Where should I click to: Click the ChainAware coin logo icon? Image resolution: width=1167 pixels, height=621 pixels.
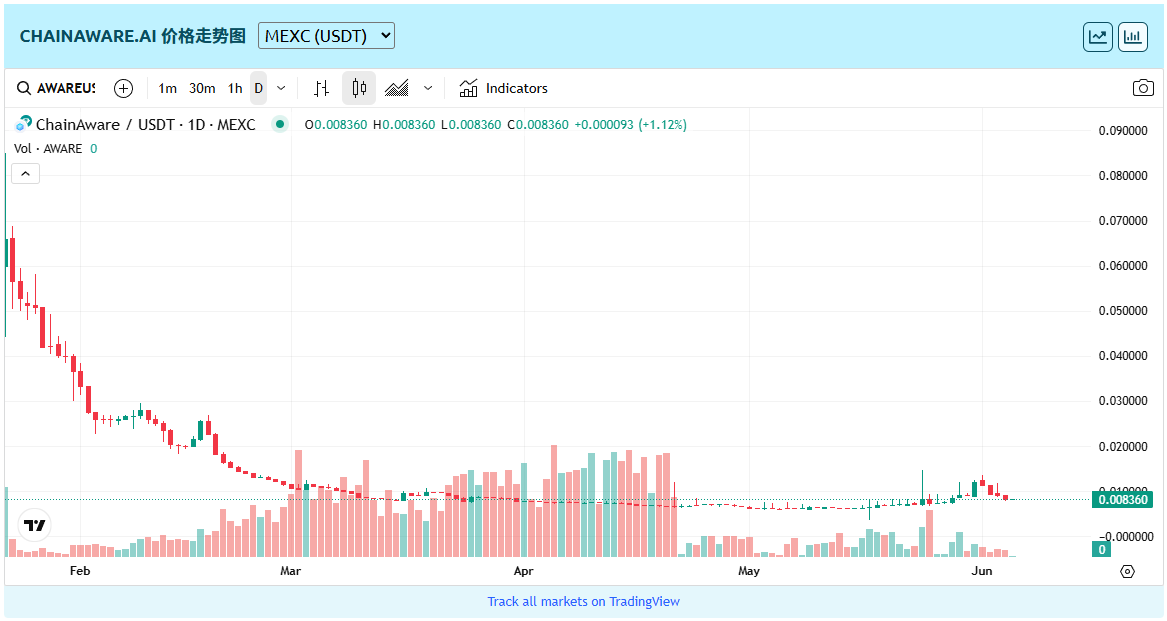pos(24,124)
